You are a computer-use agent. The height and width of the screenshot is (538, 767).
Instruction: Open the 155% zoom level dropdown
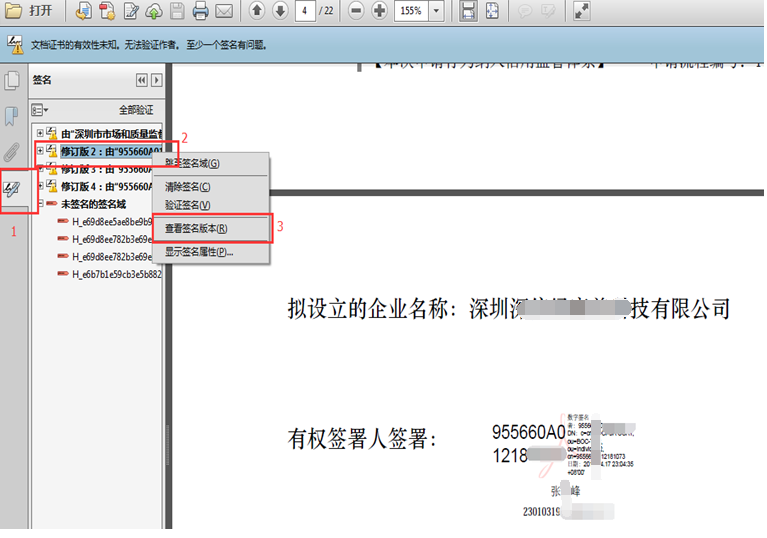click(x=437, y=12)
